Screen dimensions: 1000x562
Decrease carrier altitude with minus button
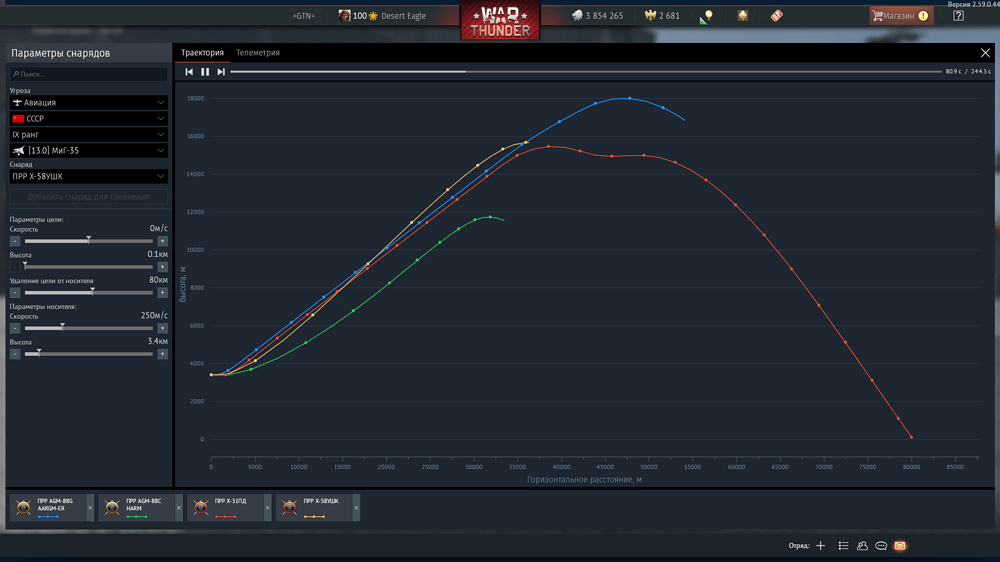(15, 354)
